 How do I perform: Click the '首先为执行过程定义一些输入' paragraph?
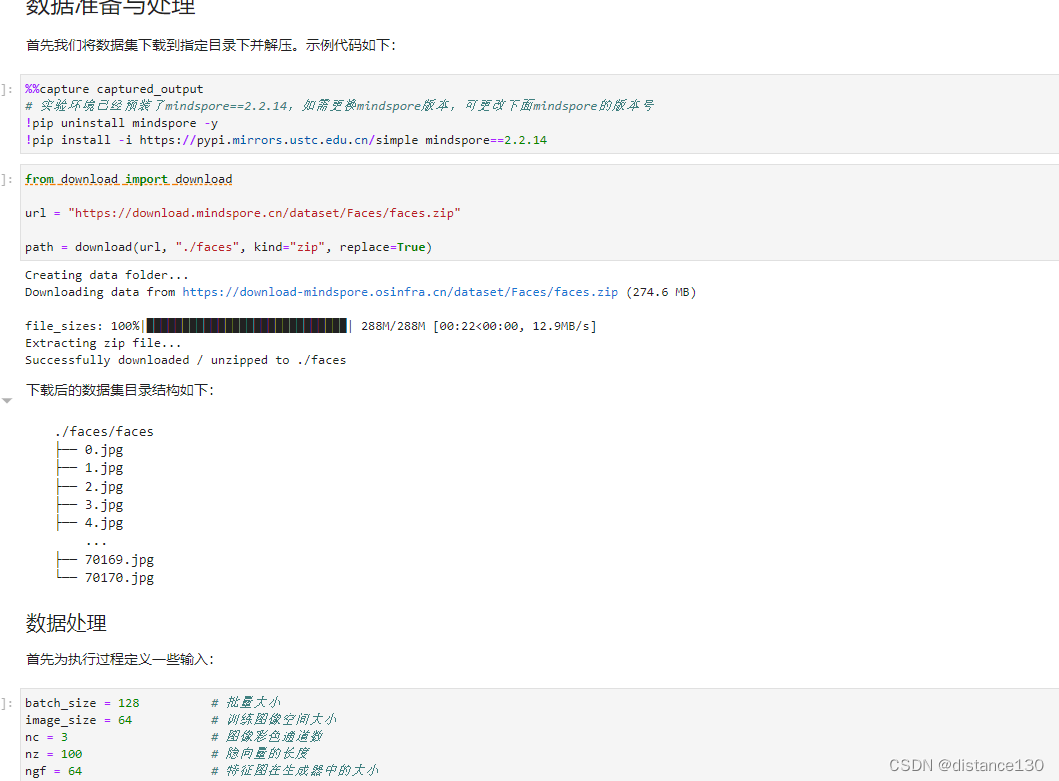tap(120, 659)
